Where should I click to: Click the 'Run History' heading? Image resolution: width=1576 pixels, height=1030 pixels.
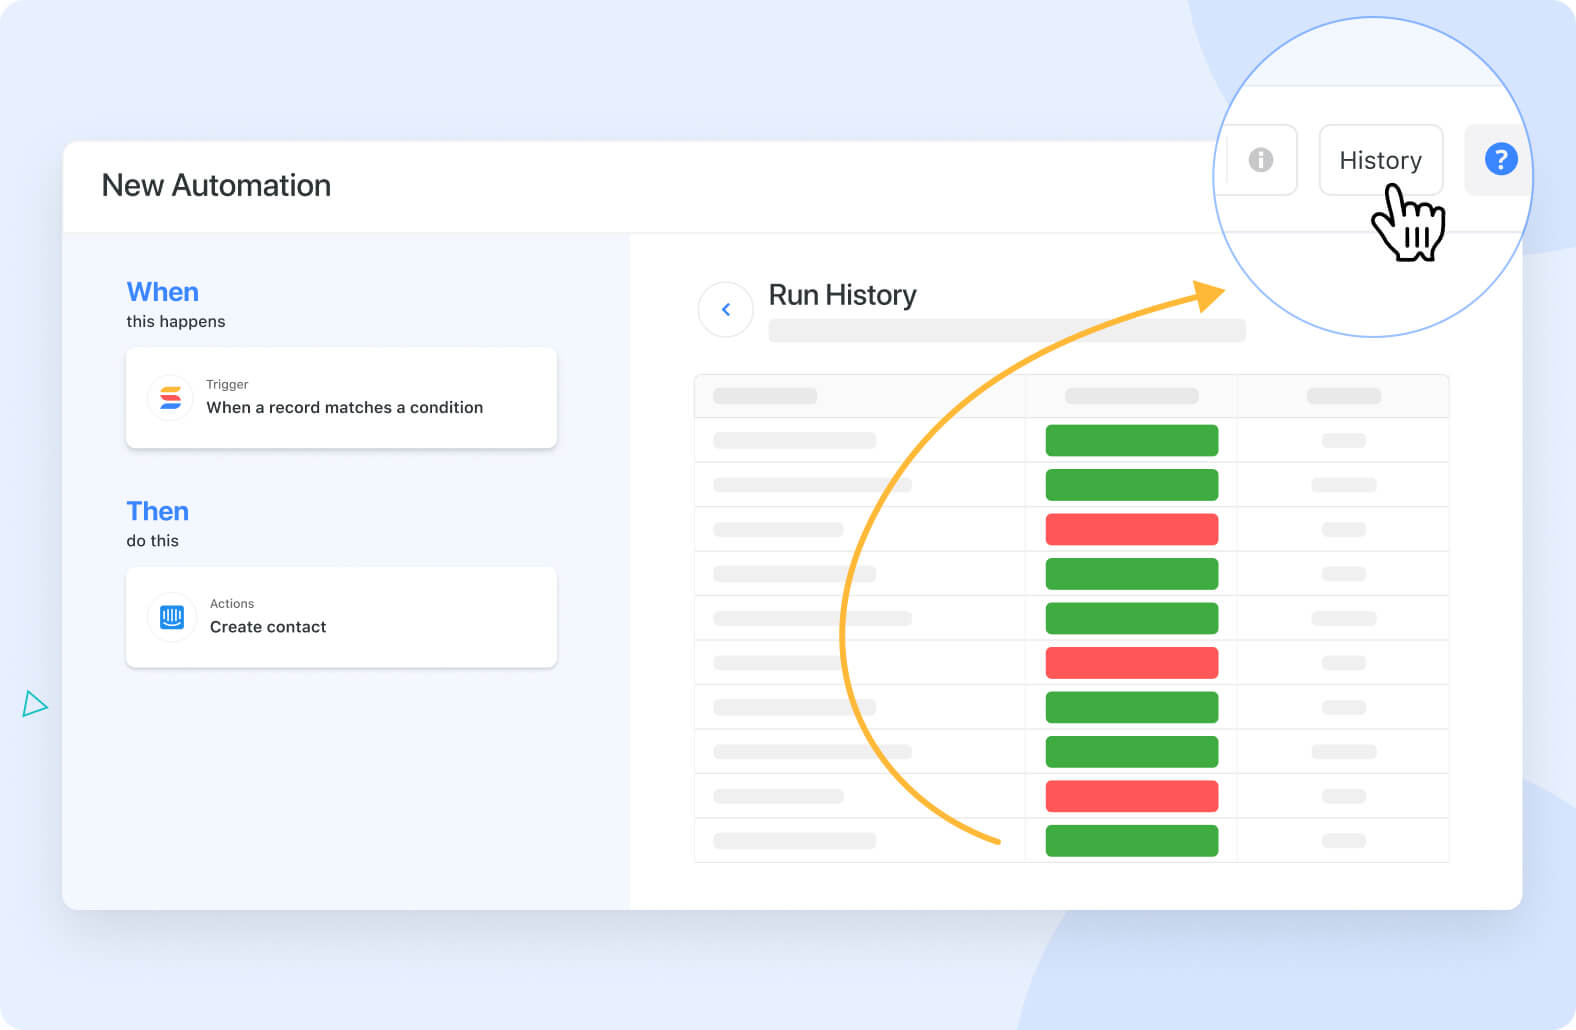click(842, 295)
